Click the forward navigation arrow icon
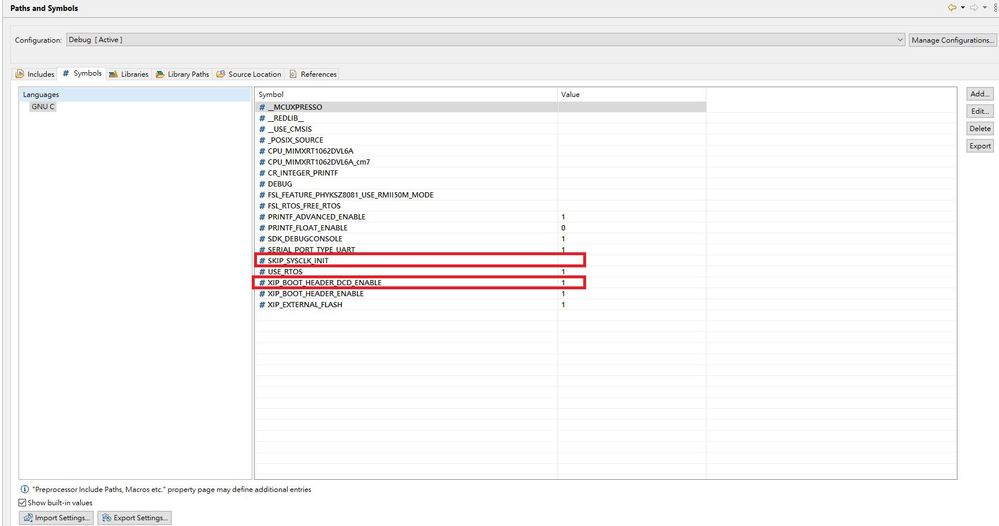 (x=974, y=8)
